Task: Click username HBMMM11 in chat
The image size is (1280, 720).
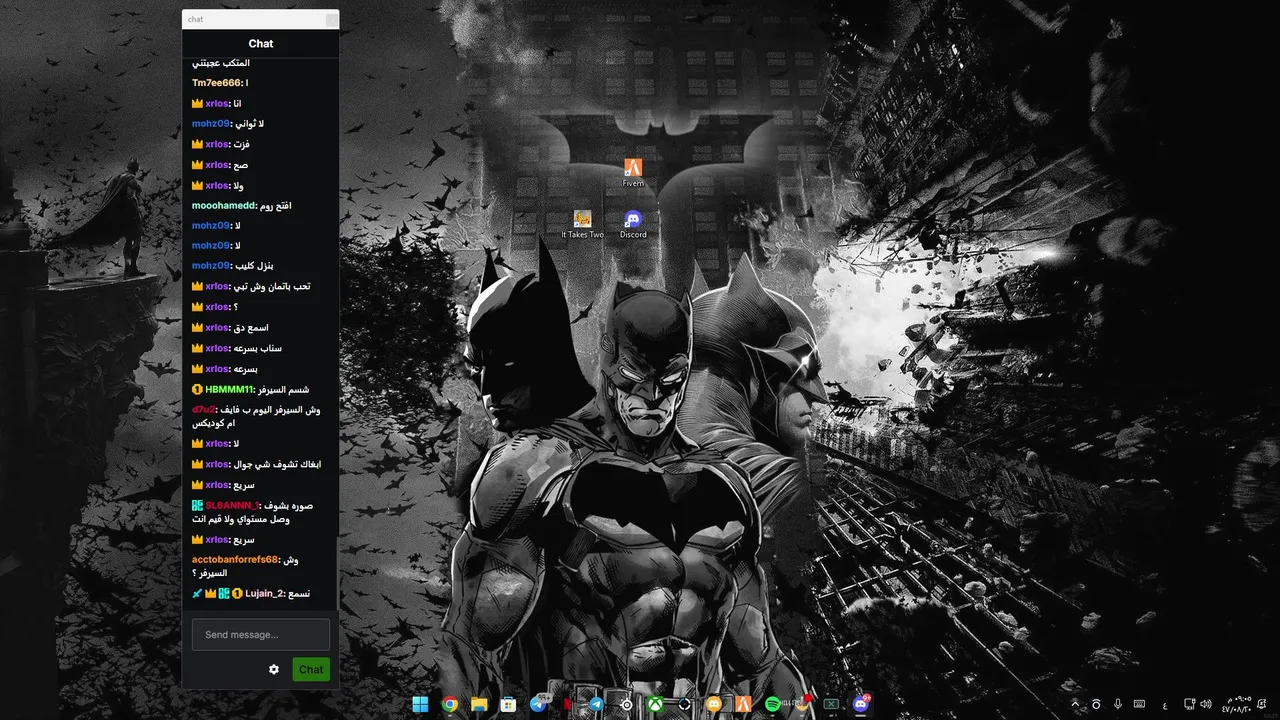Action: click(x=229, y=390)
